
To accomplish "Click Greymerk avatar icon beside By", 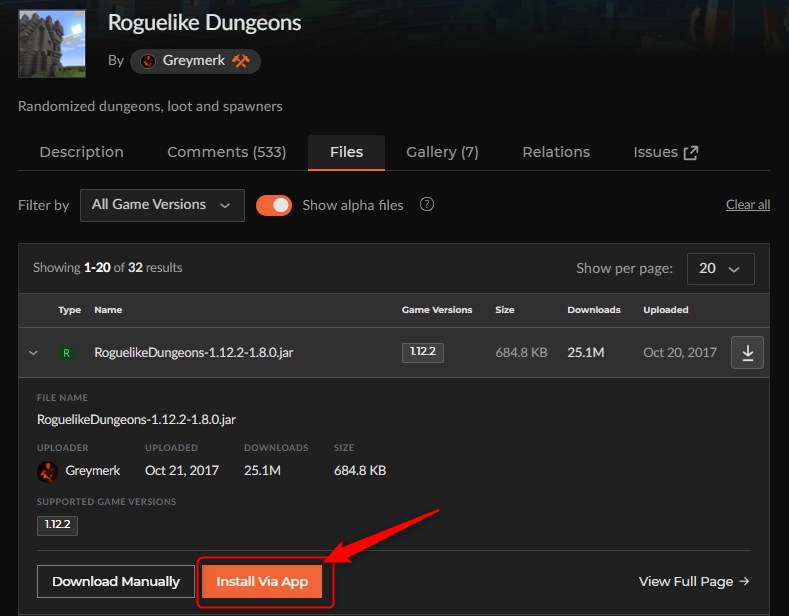I will pyautogui.click(x=147, y=61).
